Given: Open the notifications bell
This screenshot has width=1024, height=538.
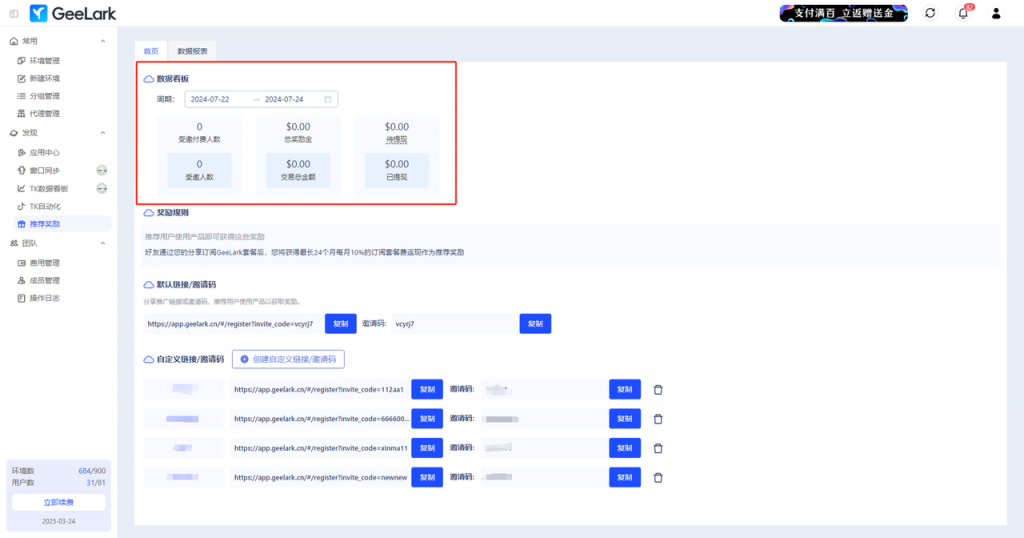Looking at the screenshot, I should 963,13.
